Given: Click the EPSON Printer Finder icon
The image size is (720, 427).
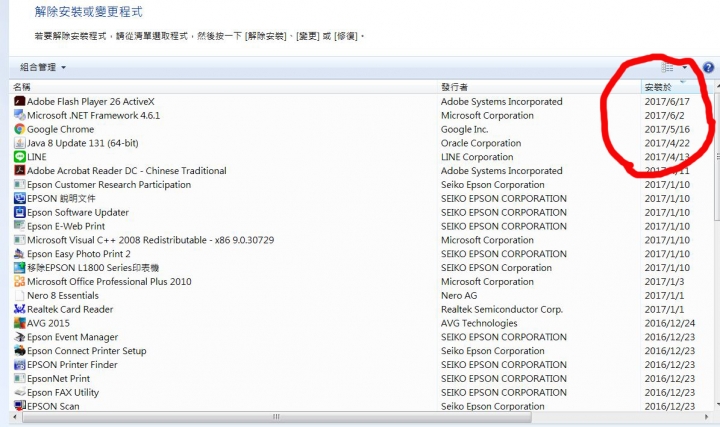Looking at the screenshot, I should pos(19,365).
